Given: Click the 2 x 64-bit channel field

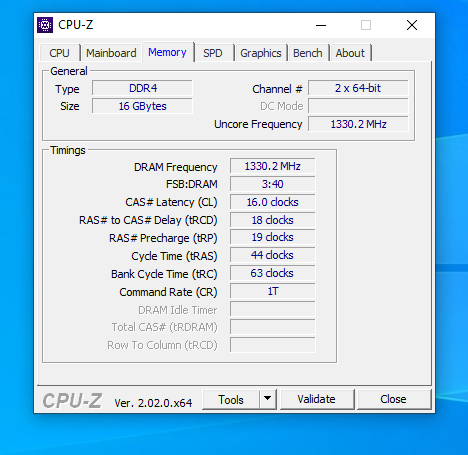Looking at the screenshot, I should pos(358,88).
